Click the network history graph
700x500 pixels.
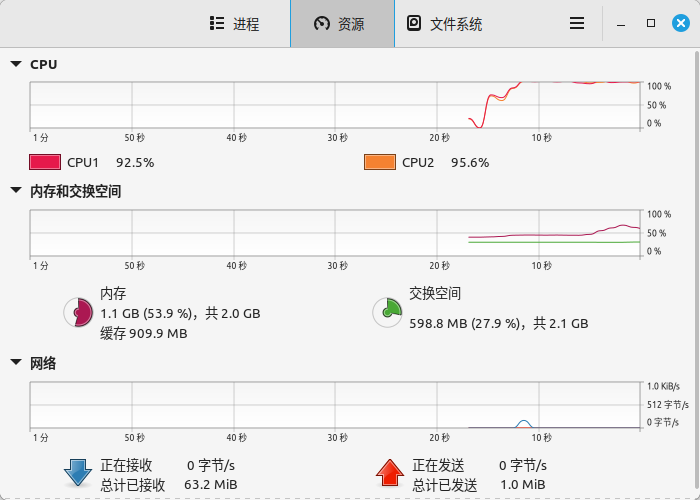(336, 405)
